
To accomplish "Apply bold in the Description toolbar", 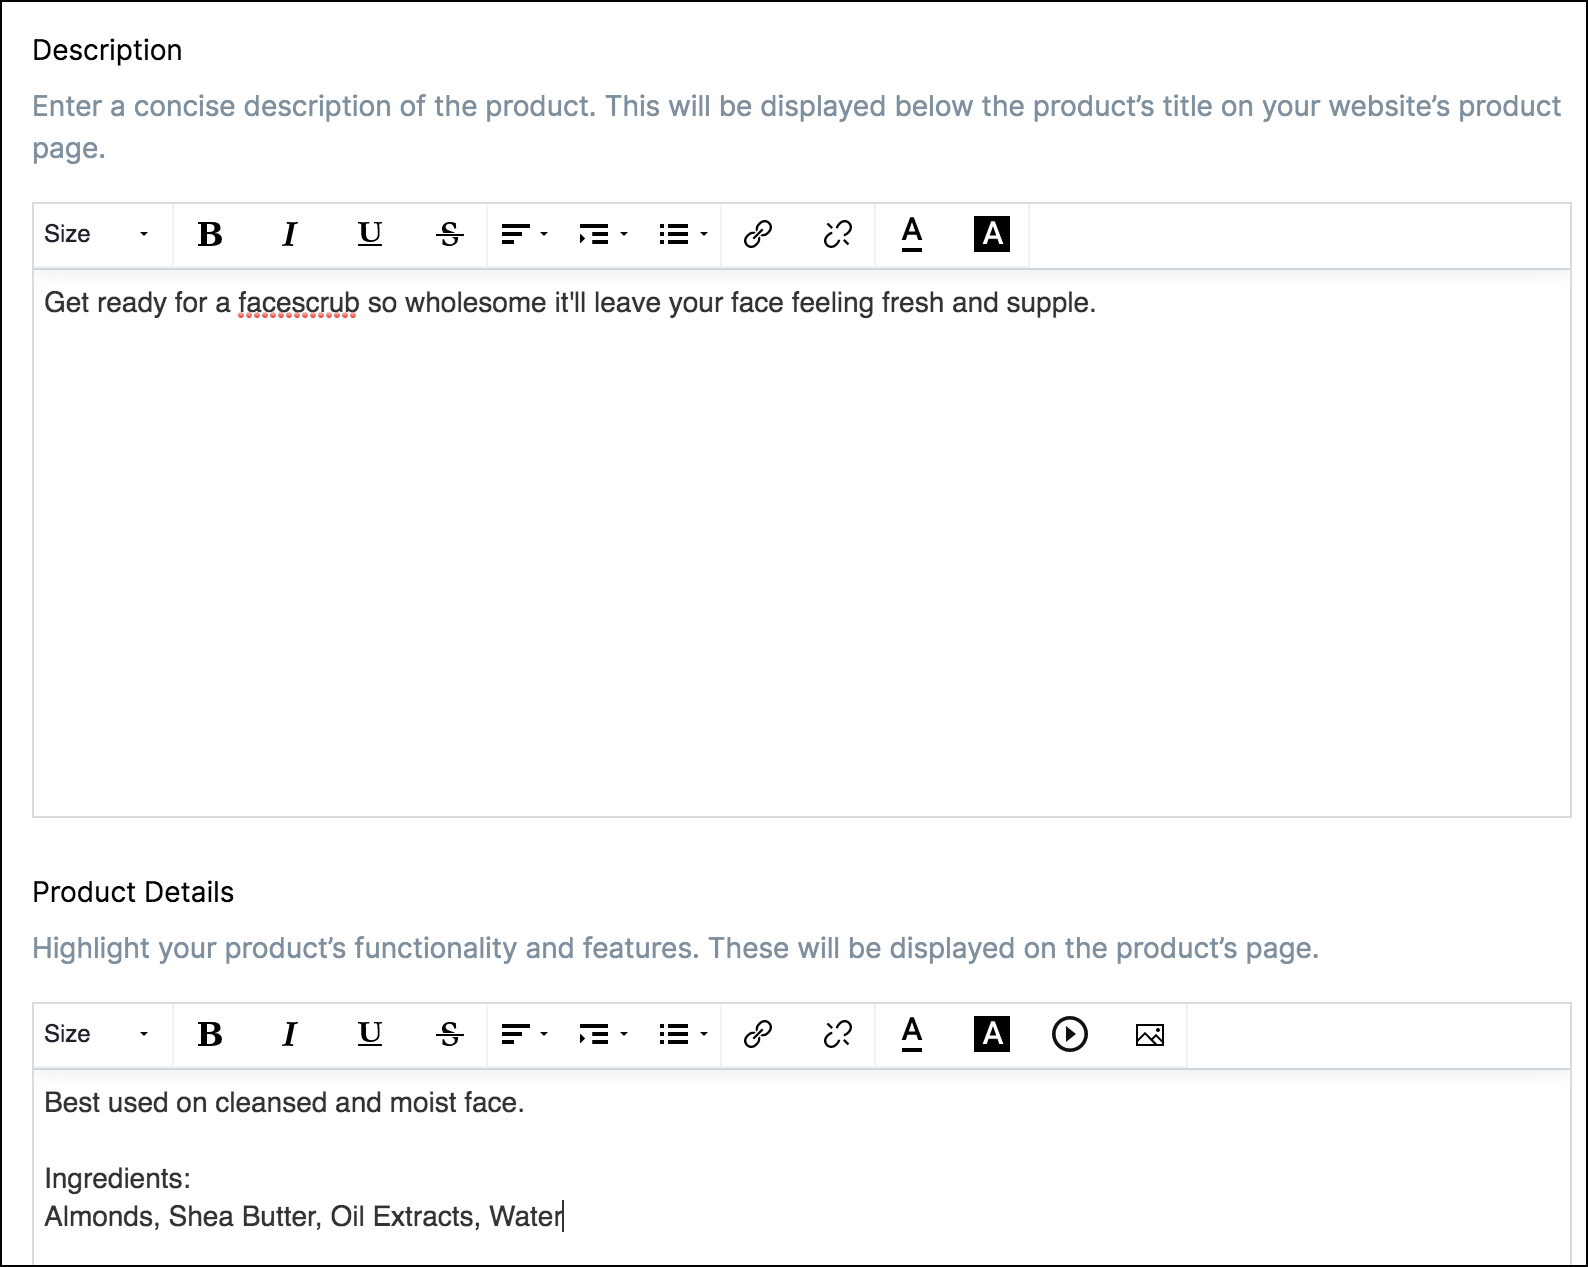I will pyautogui.click(x=210, y=234).
